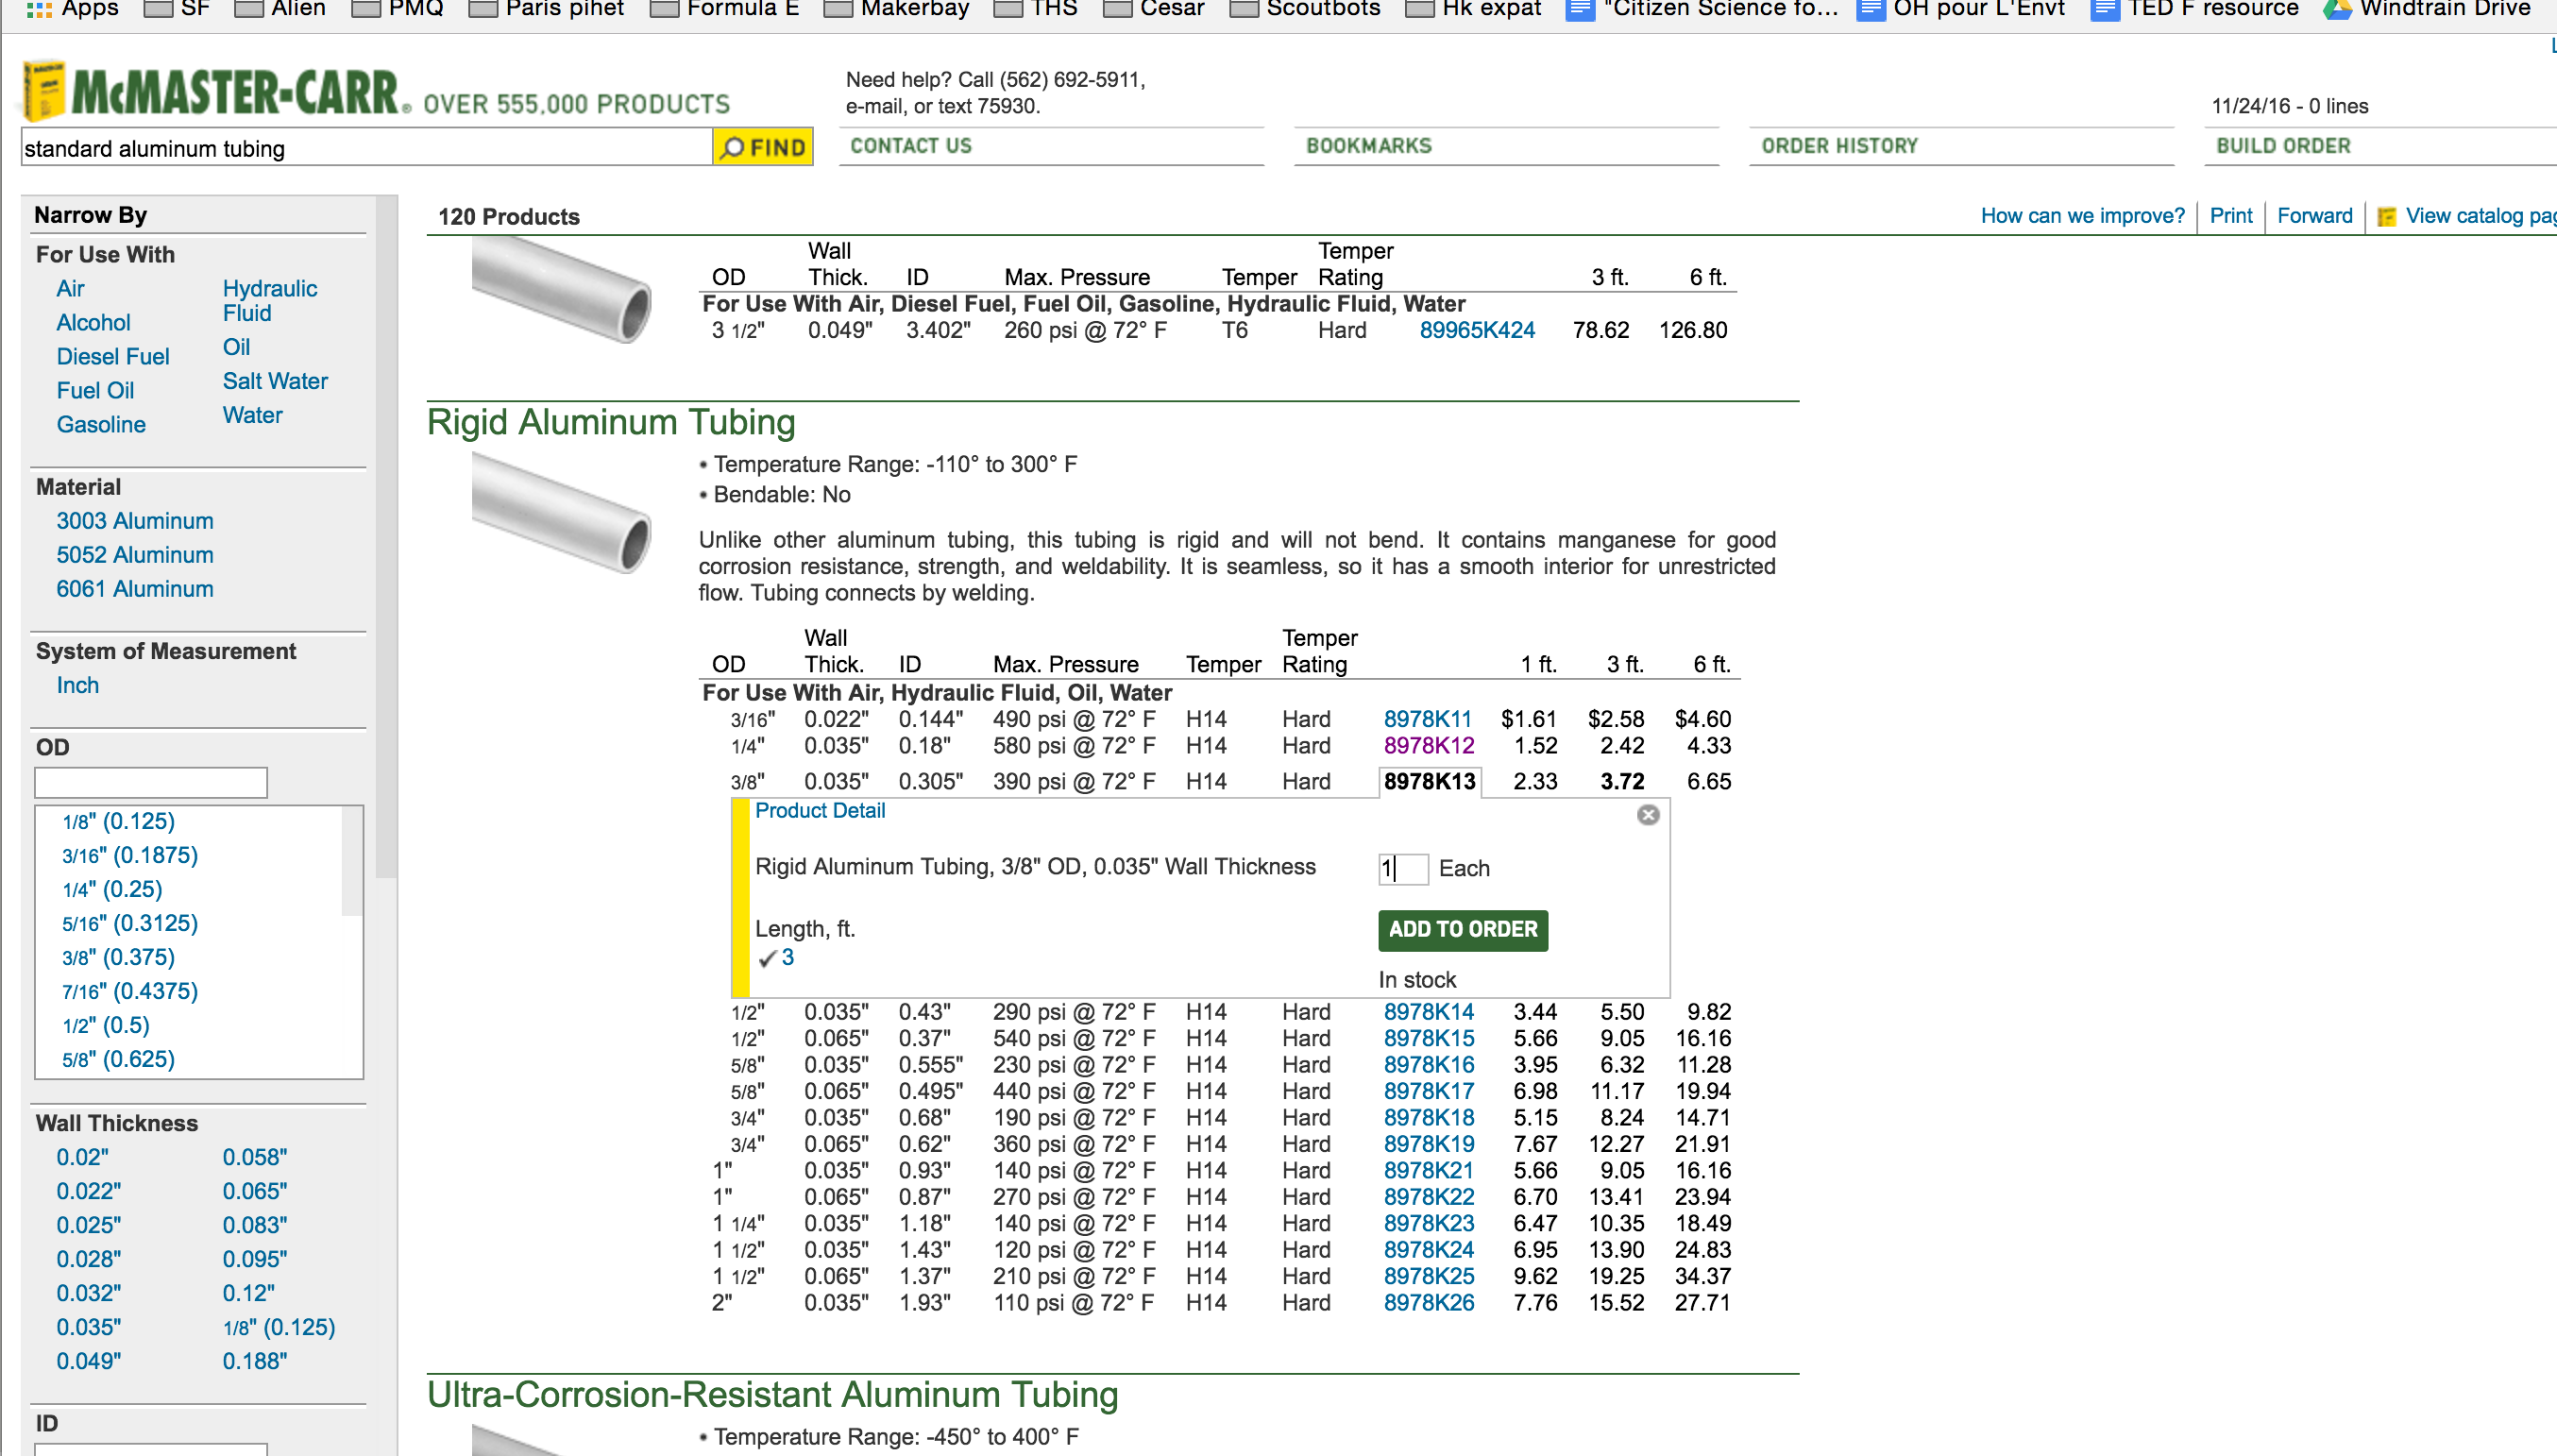2557x1456 pixels.
Task: Click the OD list scrollbar
Action: (x=352, y=862)
